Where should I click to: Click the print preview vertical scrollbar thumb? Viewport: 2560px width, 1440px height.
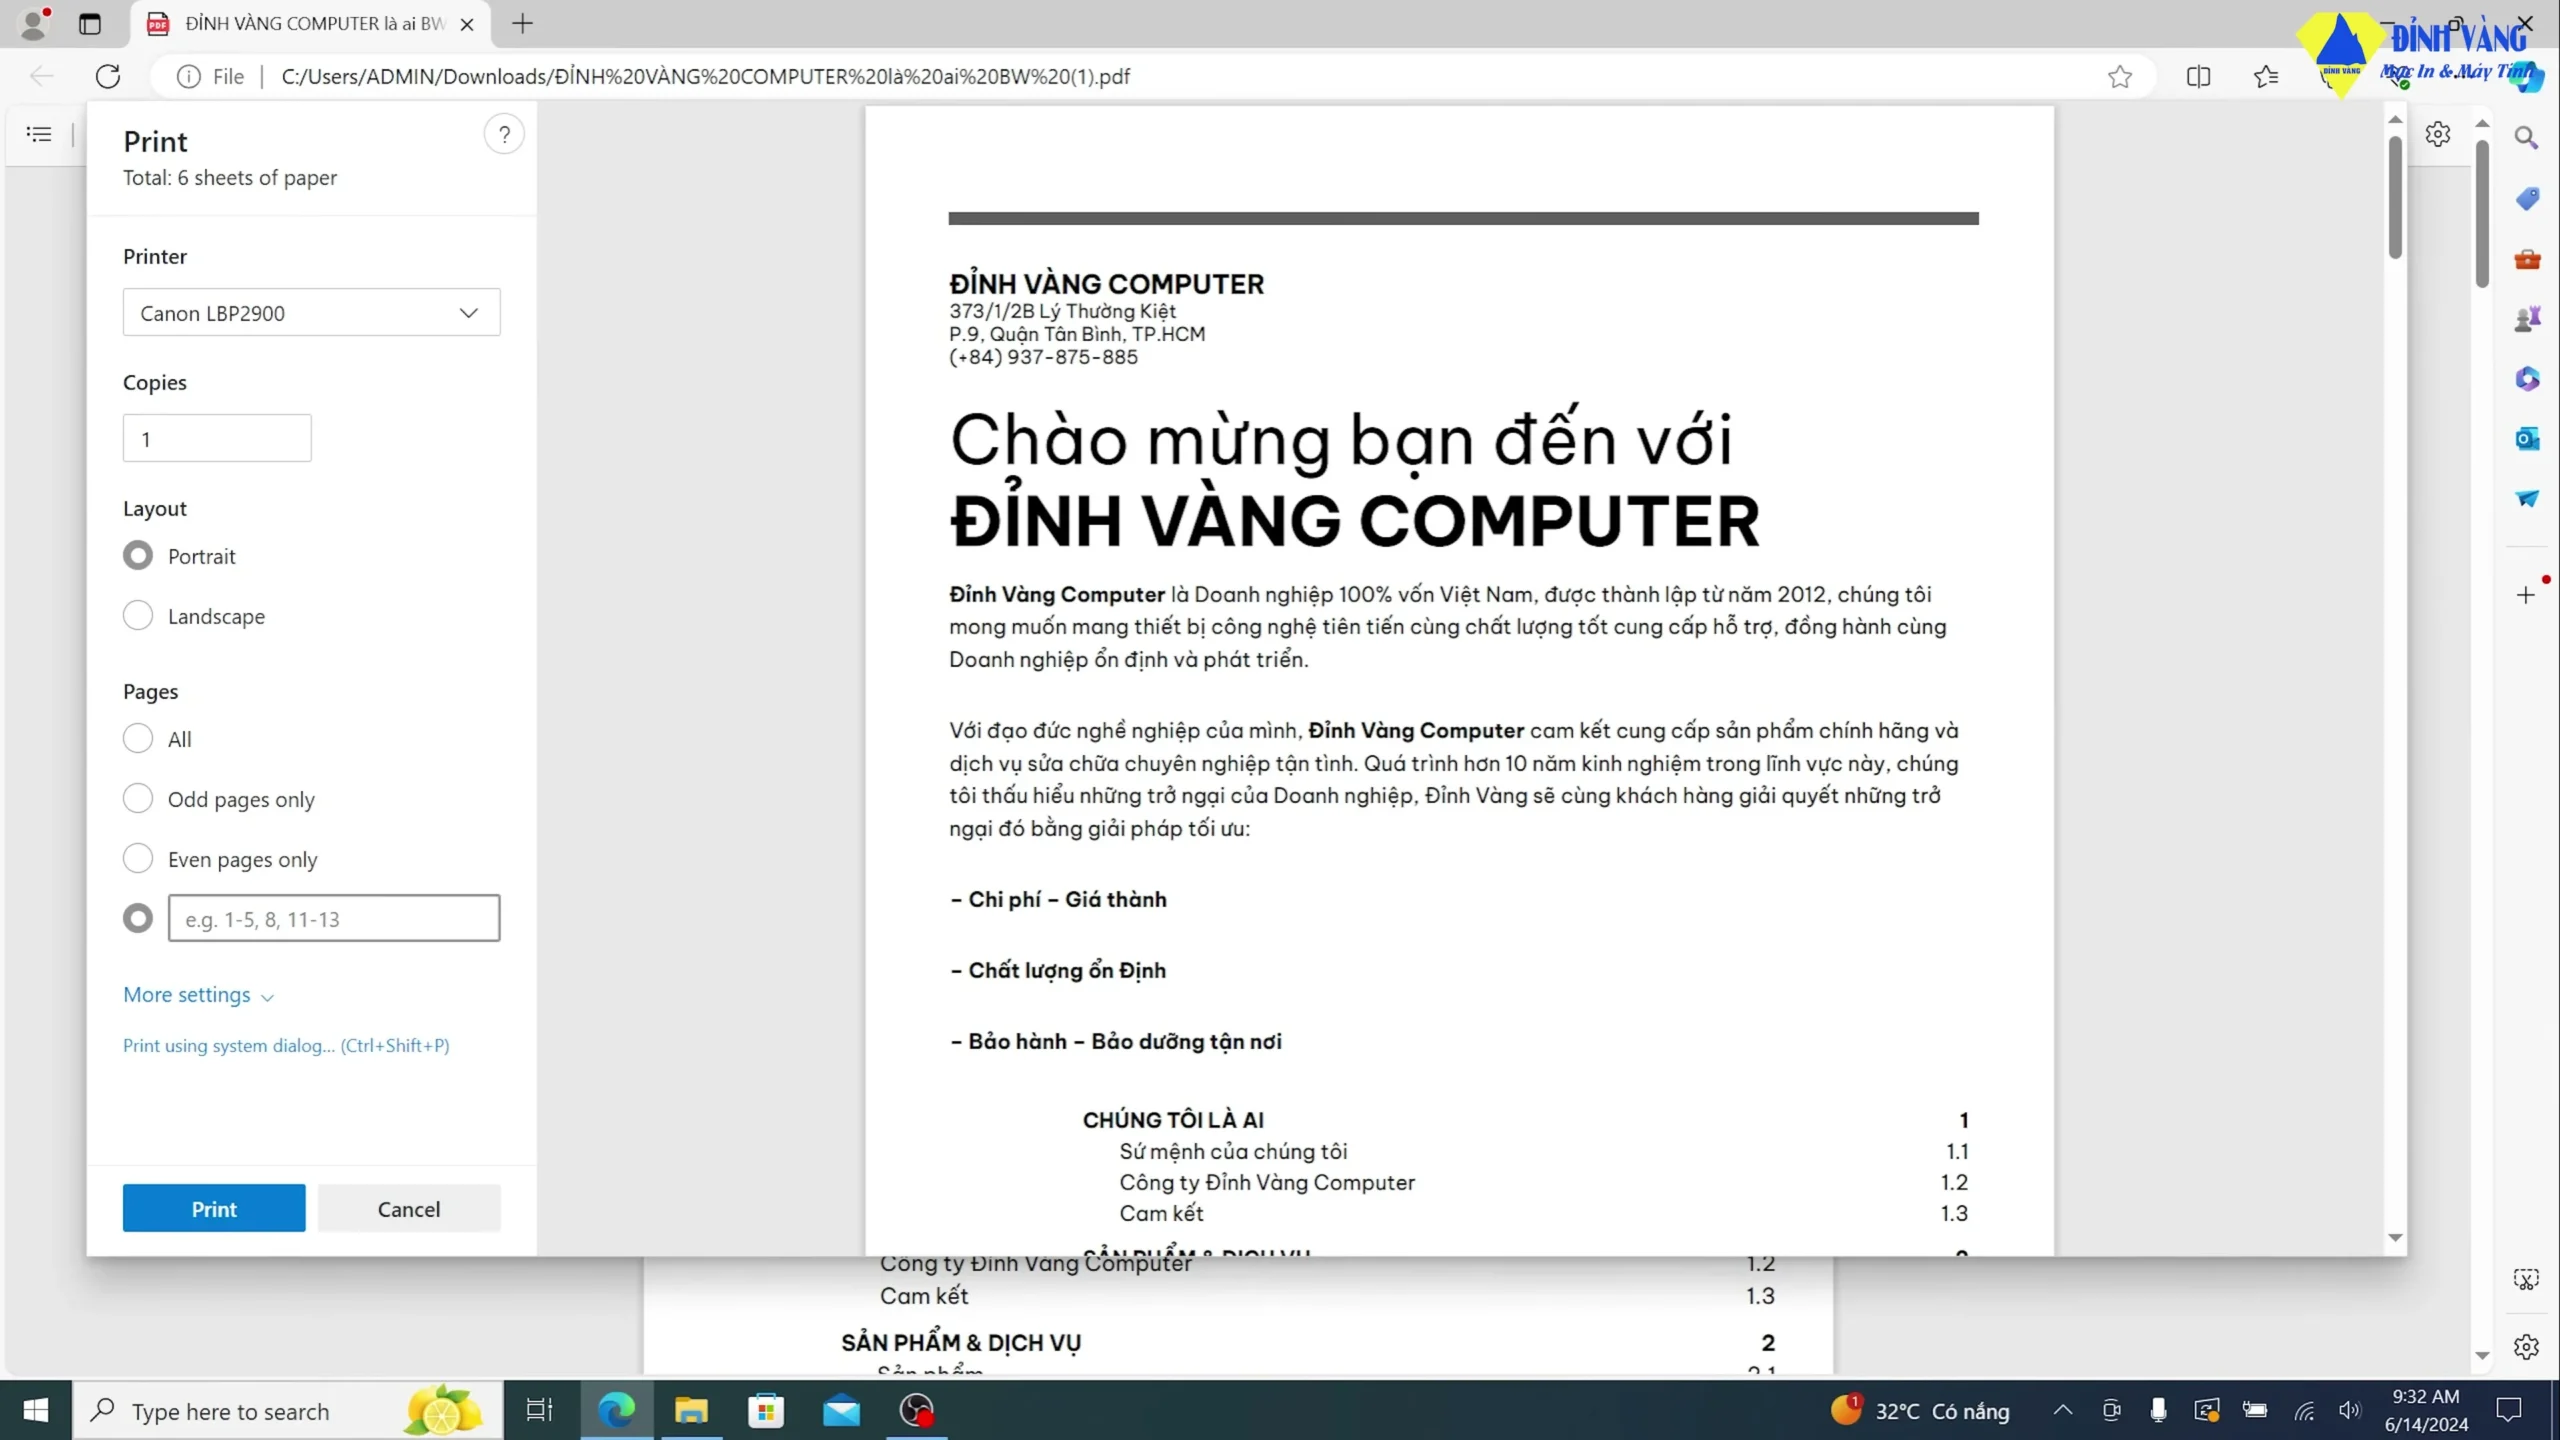click(x=2395, y=198)
